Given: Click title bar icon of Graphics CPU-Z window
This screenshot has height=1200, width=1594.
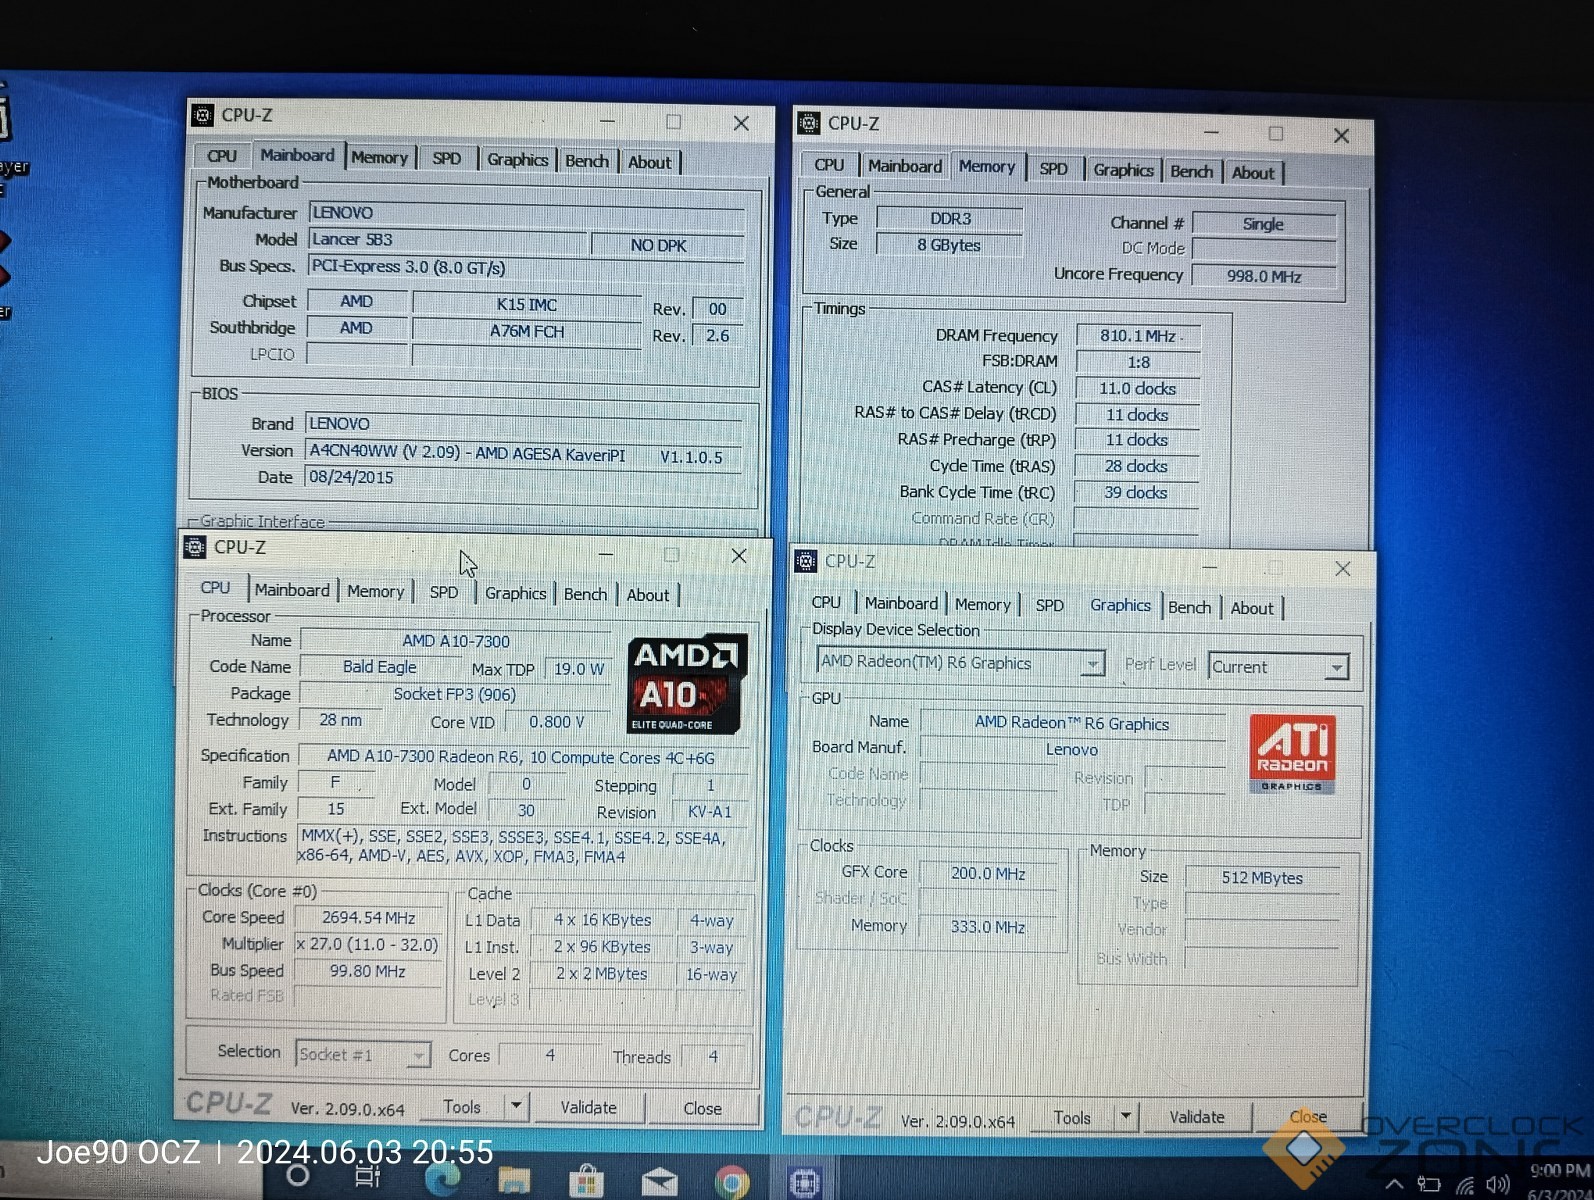Looking at the screenshot, I should [805, 561].
